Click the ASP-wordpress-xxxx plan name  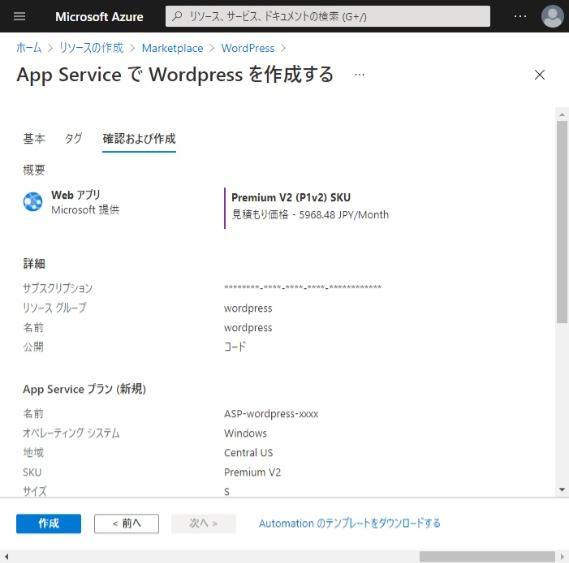pyautogui.click(x=271, y=414)
